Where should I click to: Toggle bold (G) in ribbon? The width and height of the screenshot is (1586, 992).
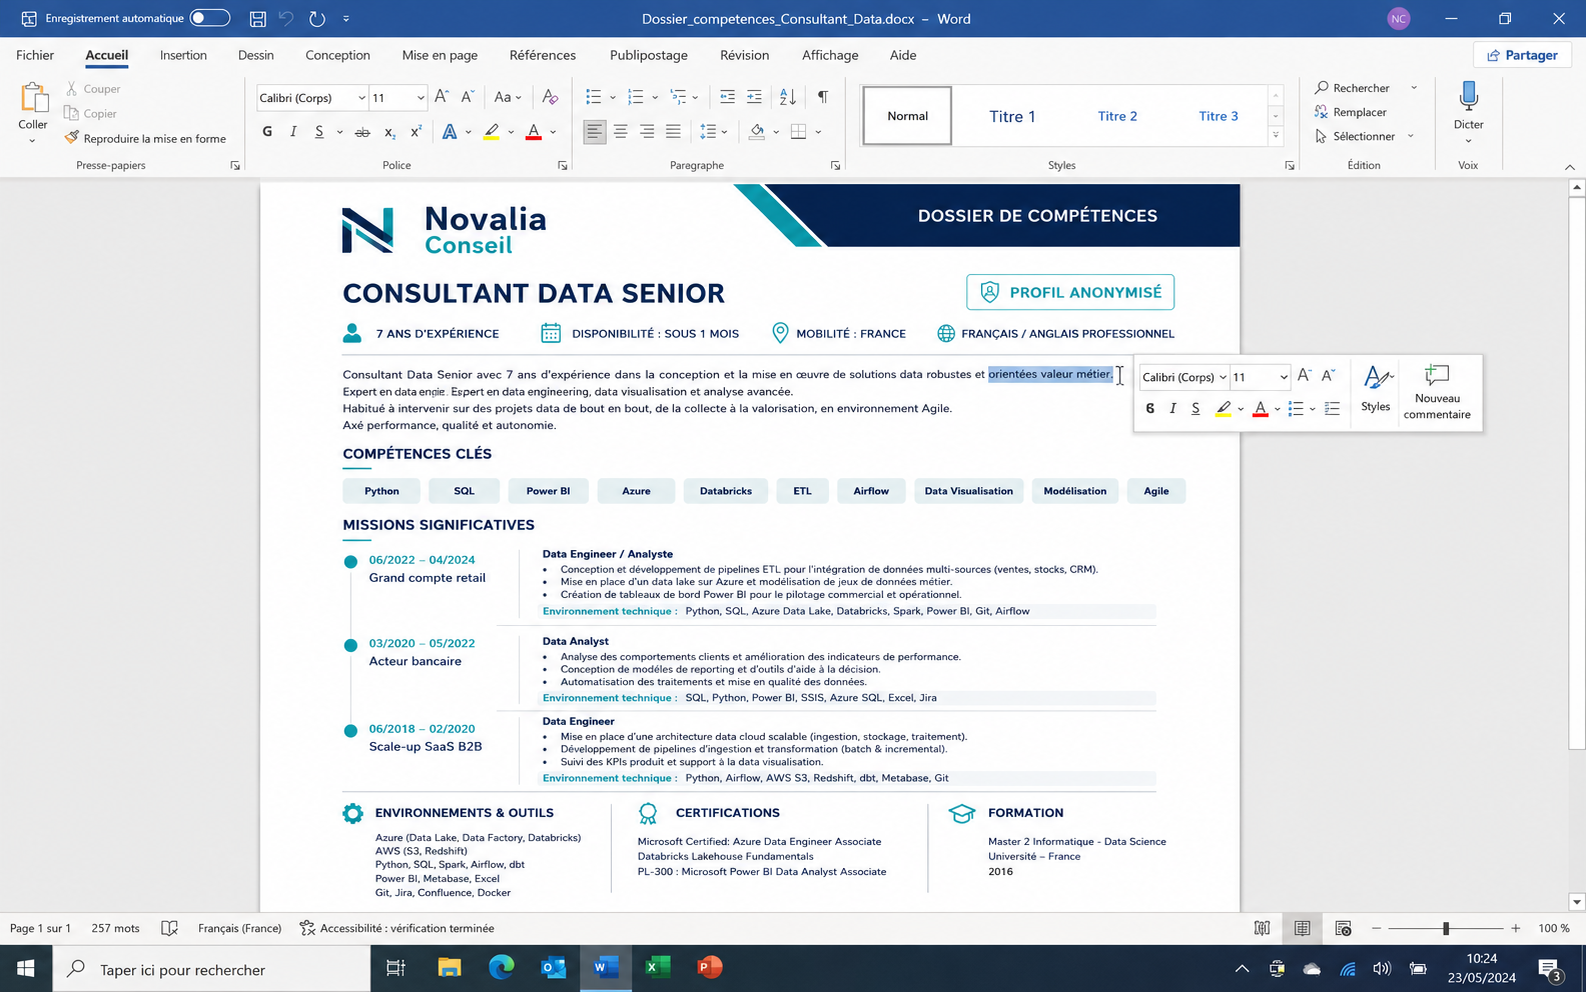(x=267, y=131)
